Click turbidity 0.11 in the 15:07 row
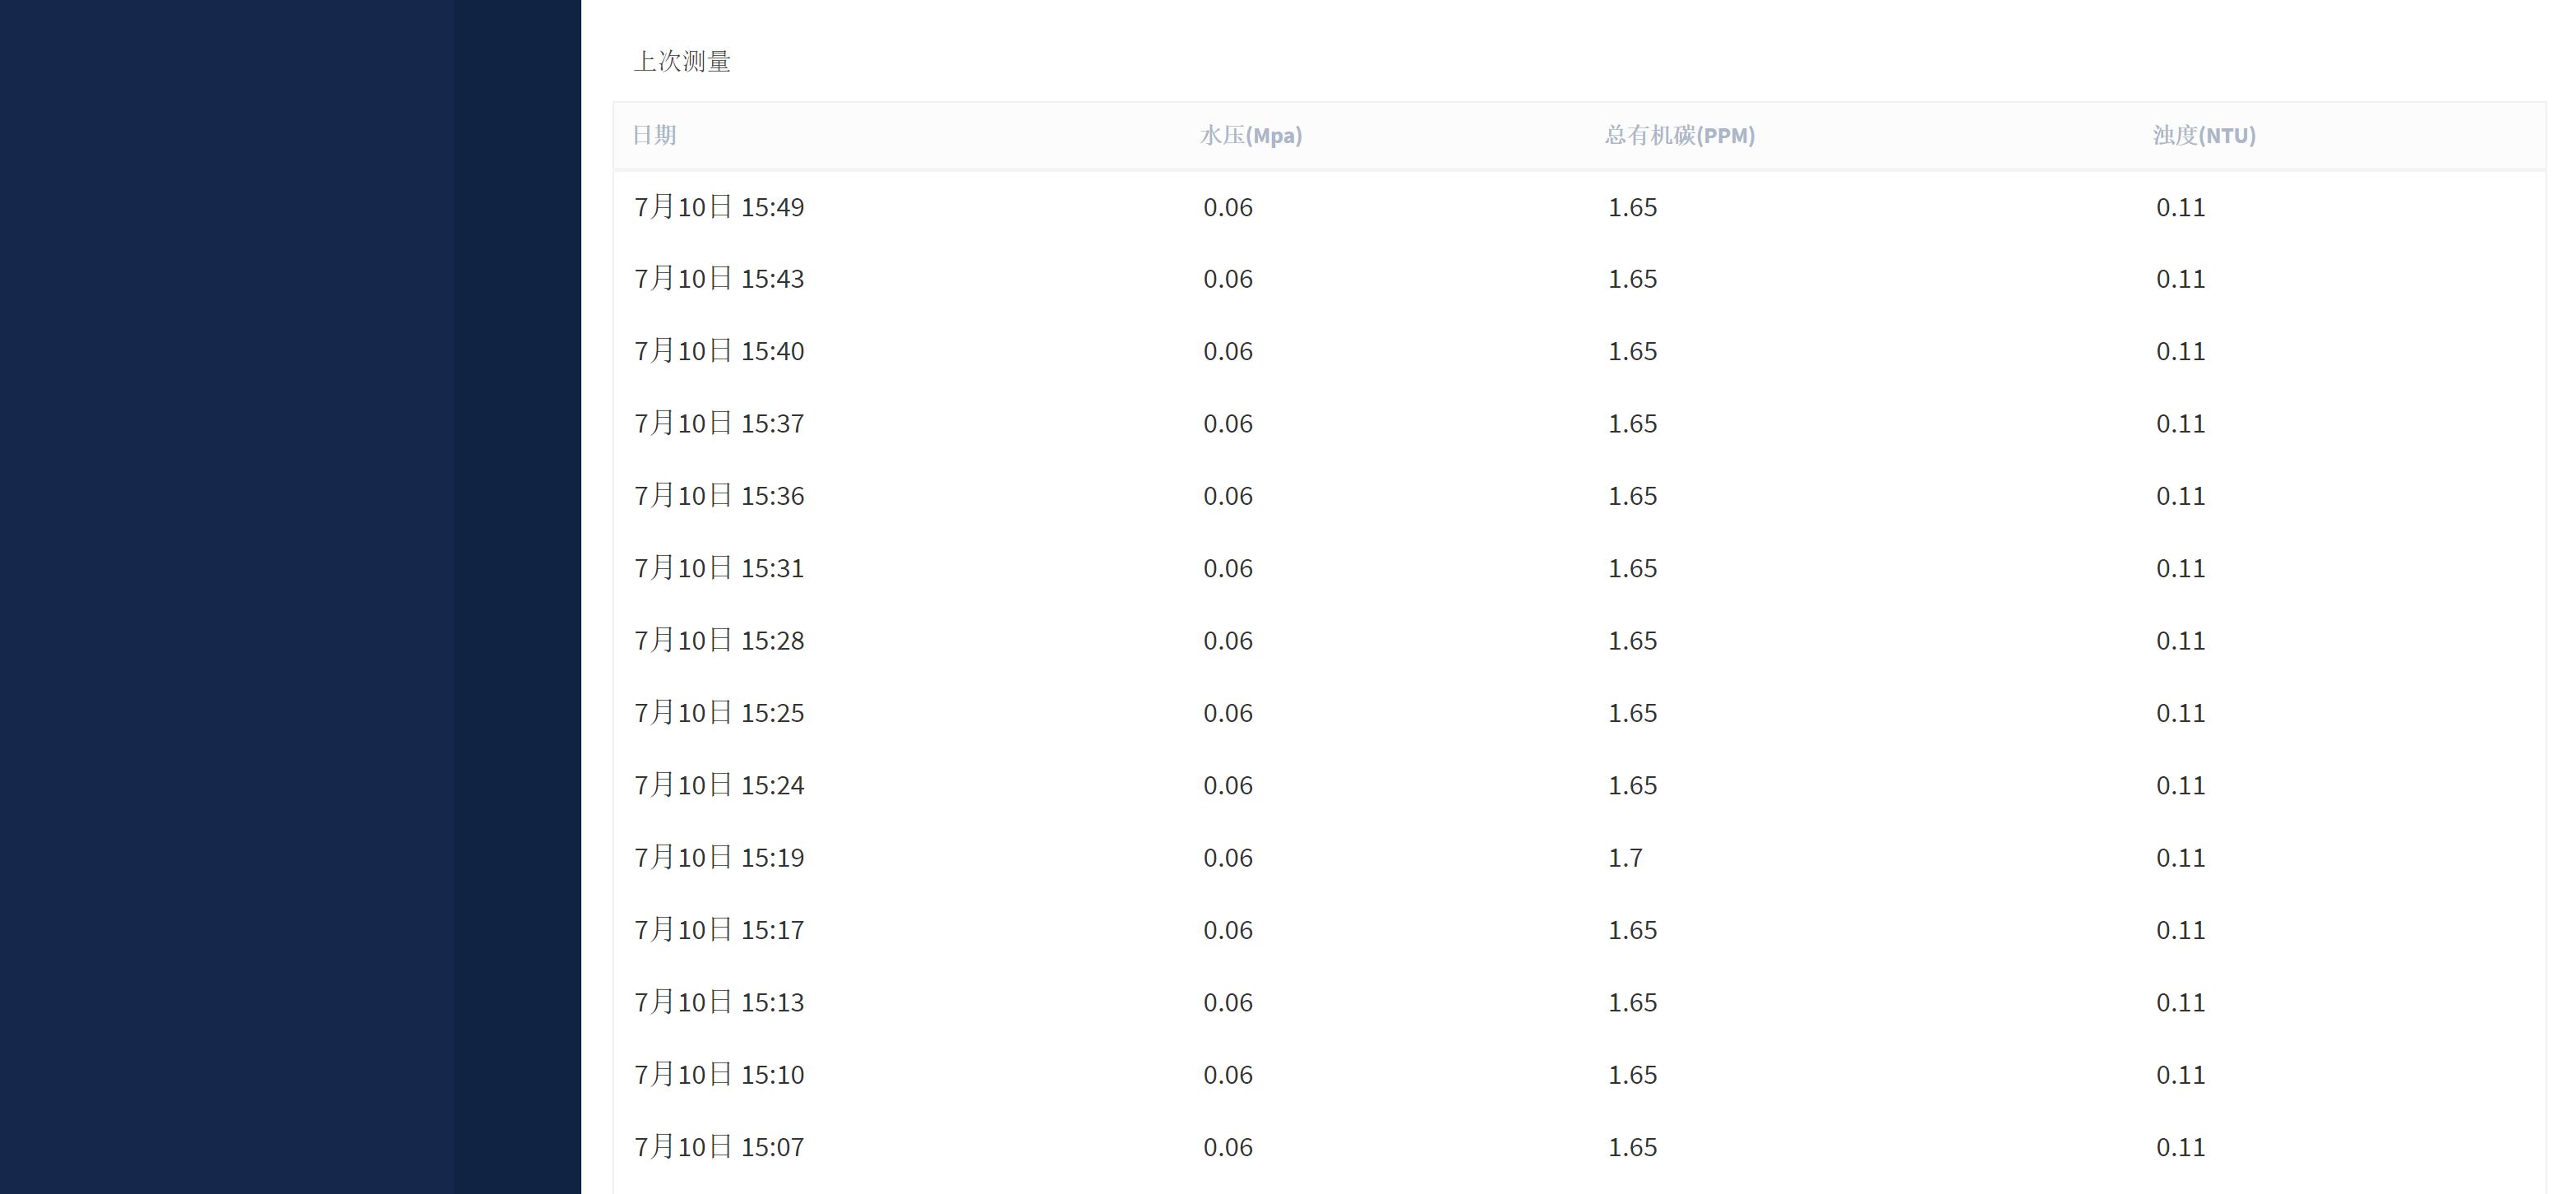This screenshot has height=1194, width=2576. tap(2180, 1148)
